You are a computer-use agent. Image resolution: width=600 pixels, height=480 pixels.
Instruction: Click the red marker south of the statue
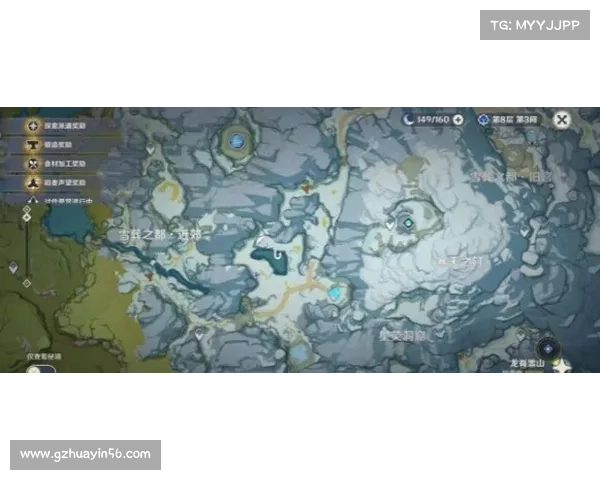coord(305,188)
